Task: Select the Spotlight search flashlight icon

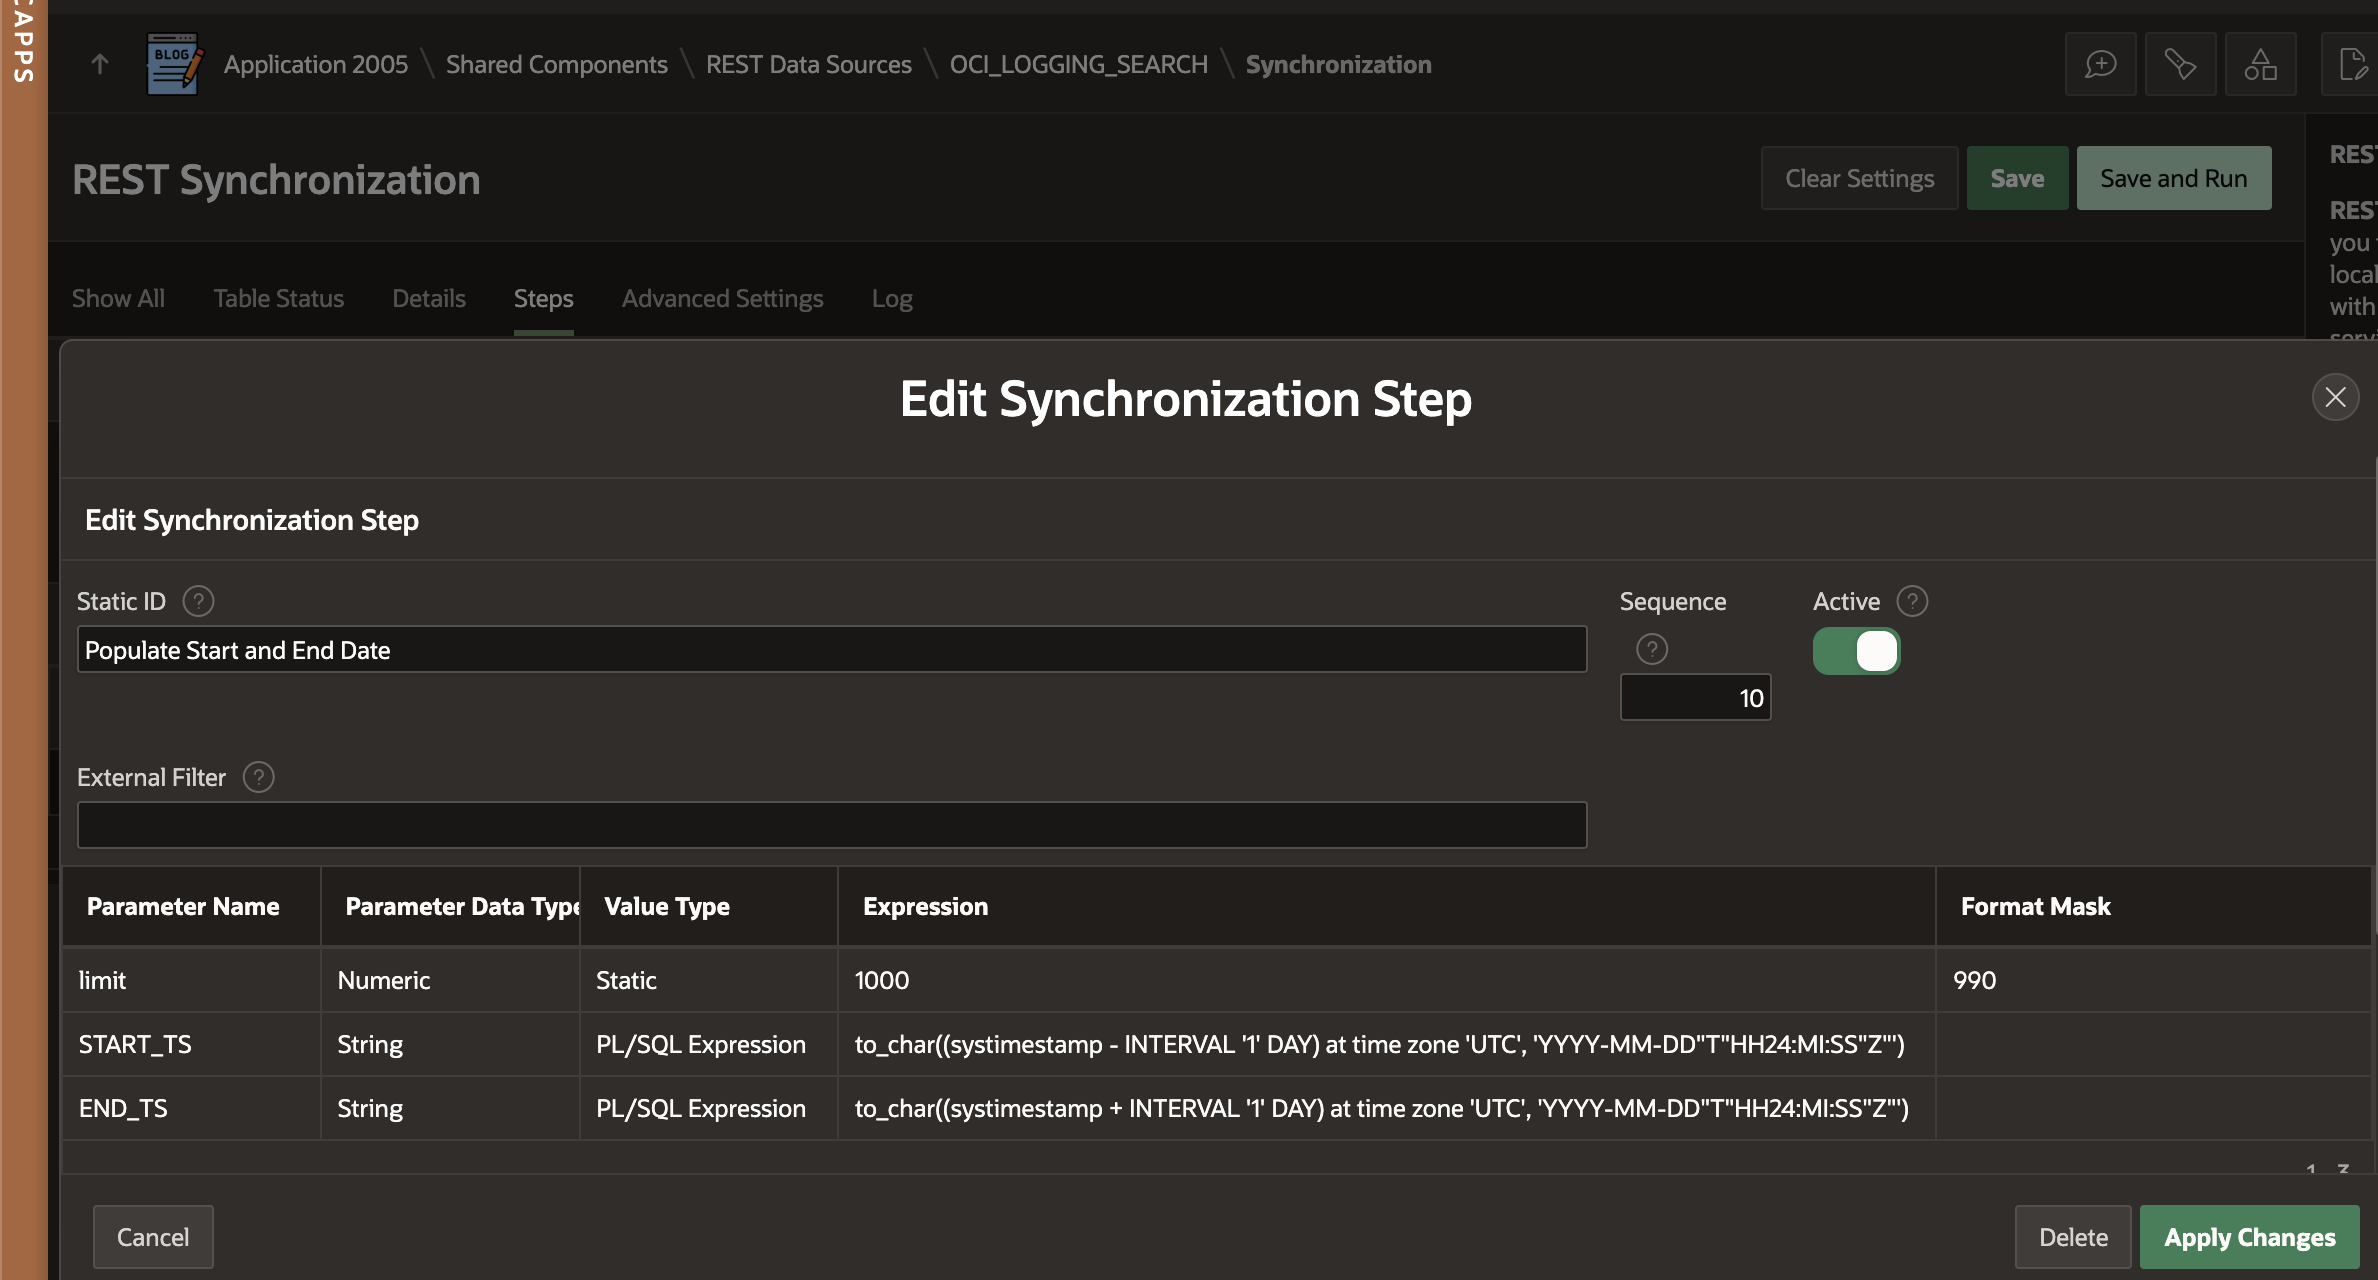Action: click(x=2180, y=63)
